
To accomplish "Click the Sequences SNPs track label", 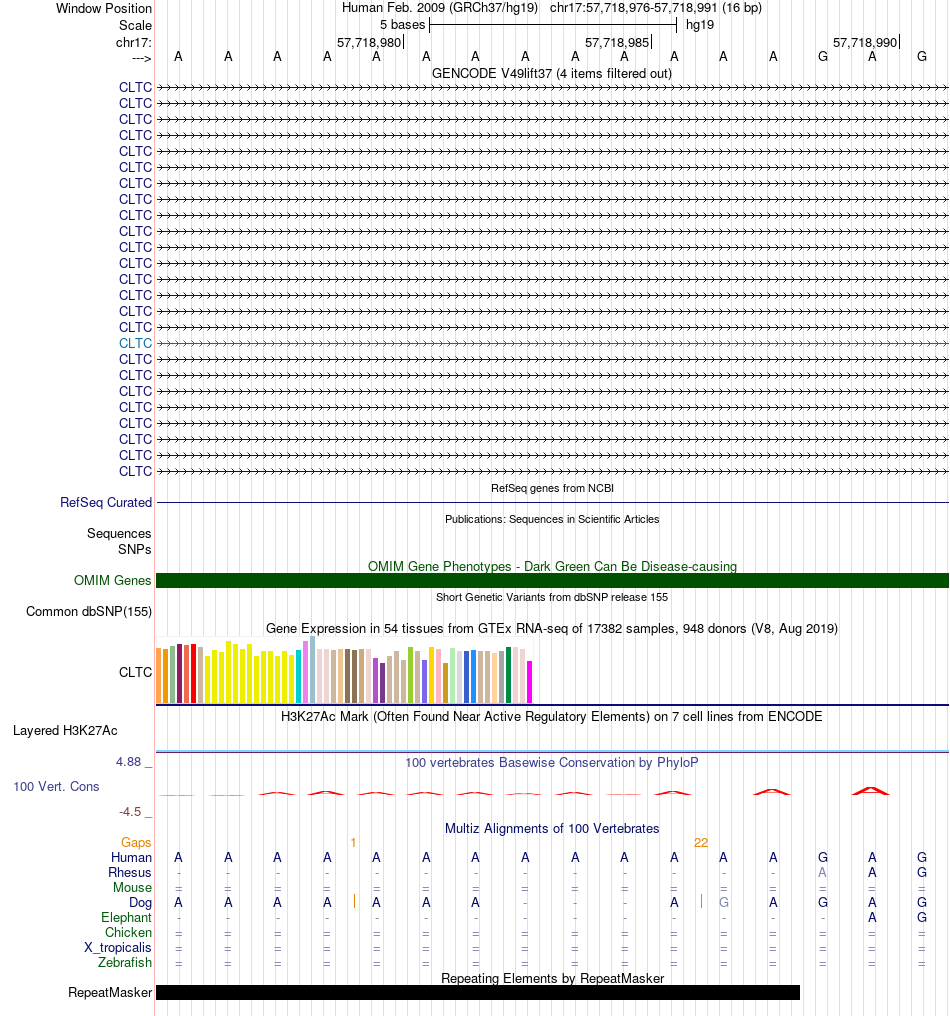I will tap(119, 541).
